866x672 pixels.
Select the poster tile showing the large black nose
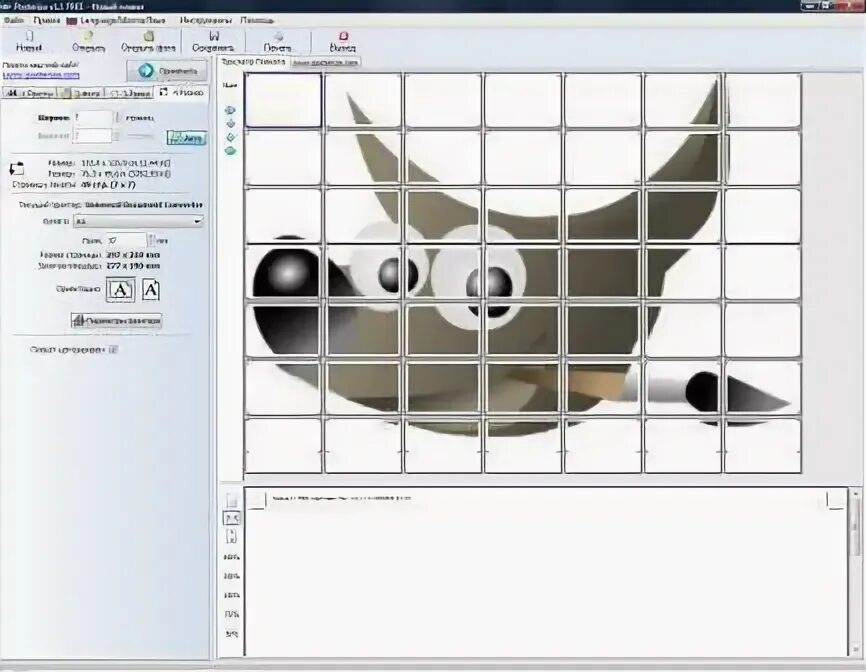[x=283, y=272]
